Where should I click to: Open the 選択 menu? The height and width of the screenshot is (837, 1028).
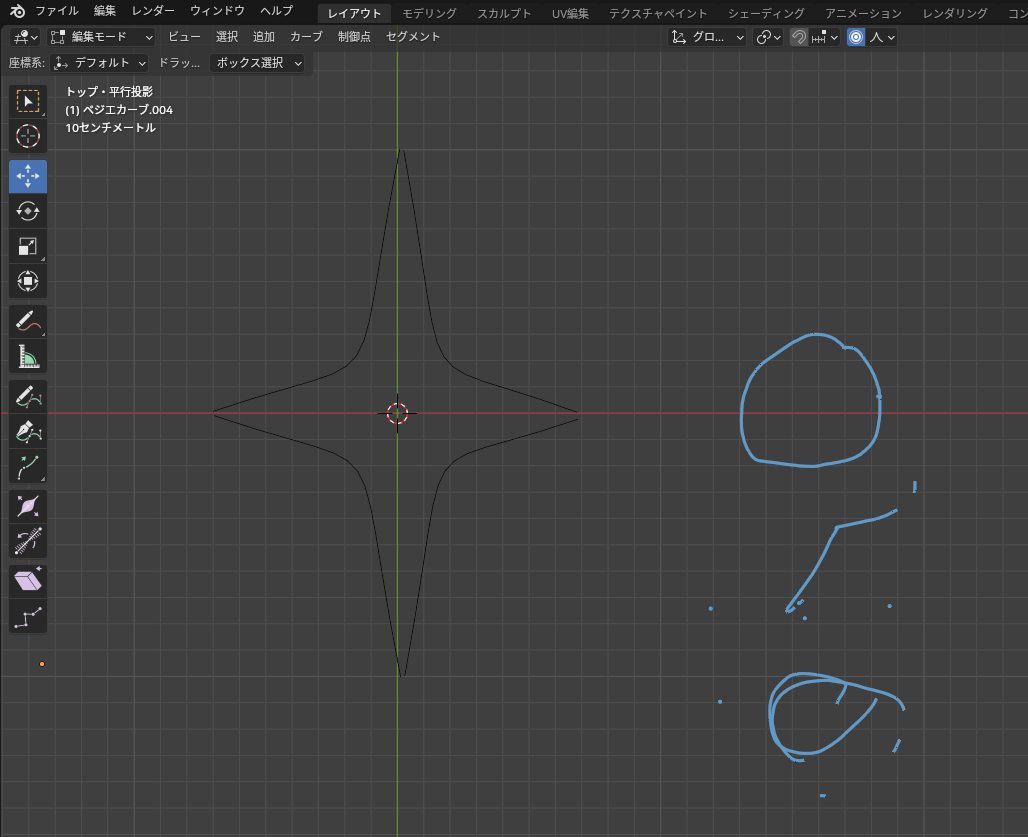pos(227,37)
